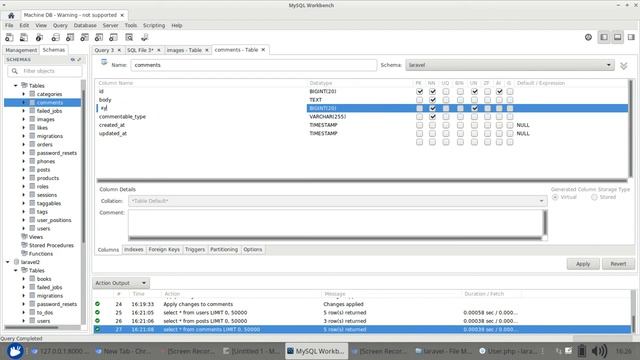640x360 pixels.
Task: Toggle UN in the selected BIGINT row
Action: click(x=474, y=108)
